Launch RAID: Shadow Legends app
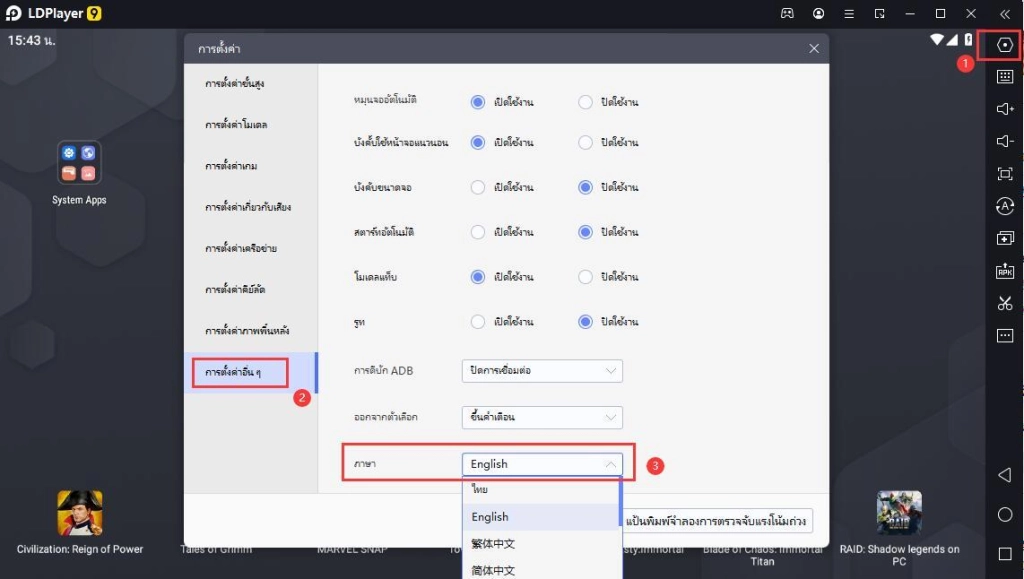The height and width of the screenshot is (579, 1024). point(898,513)
